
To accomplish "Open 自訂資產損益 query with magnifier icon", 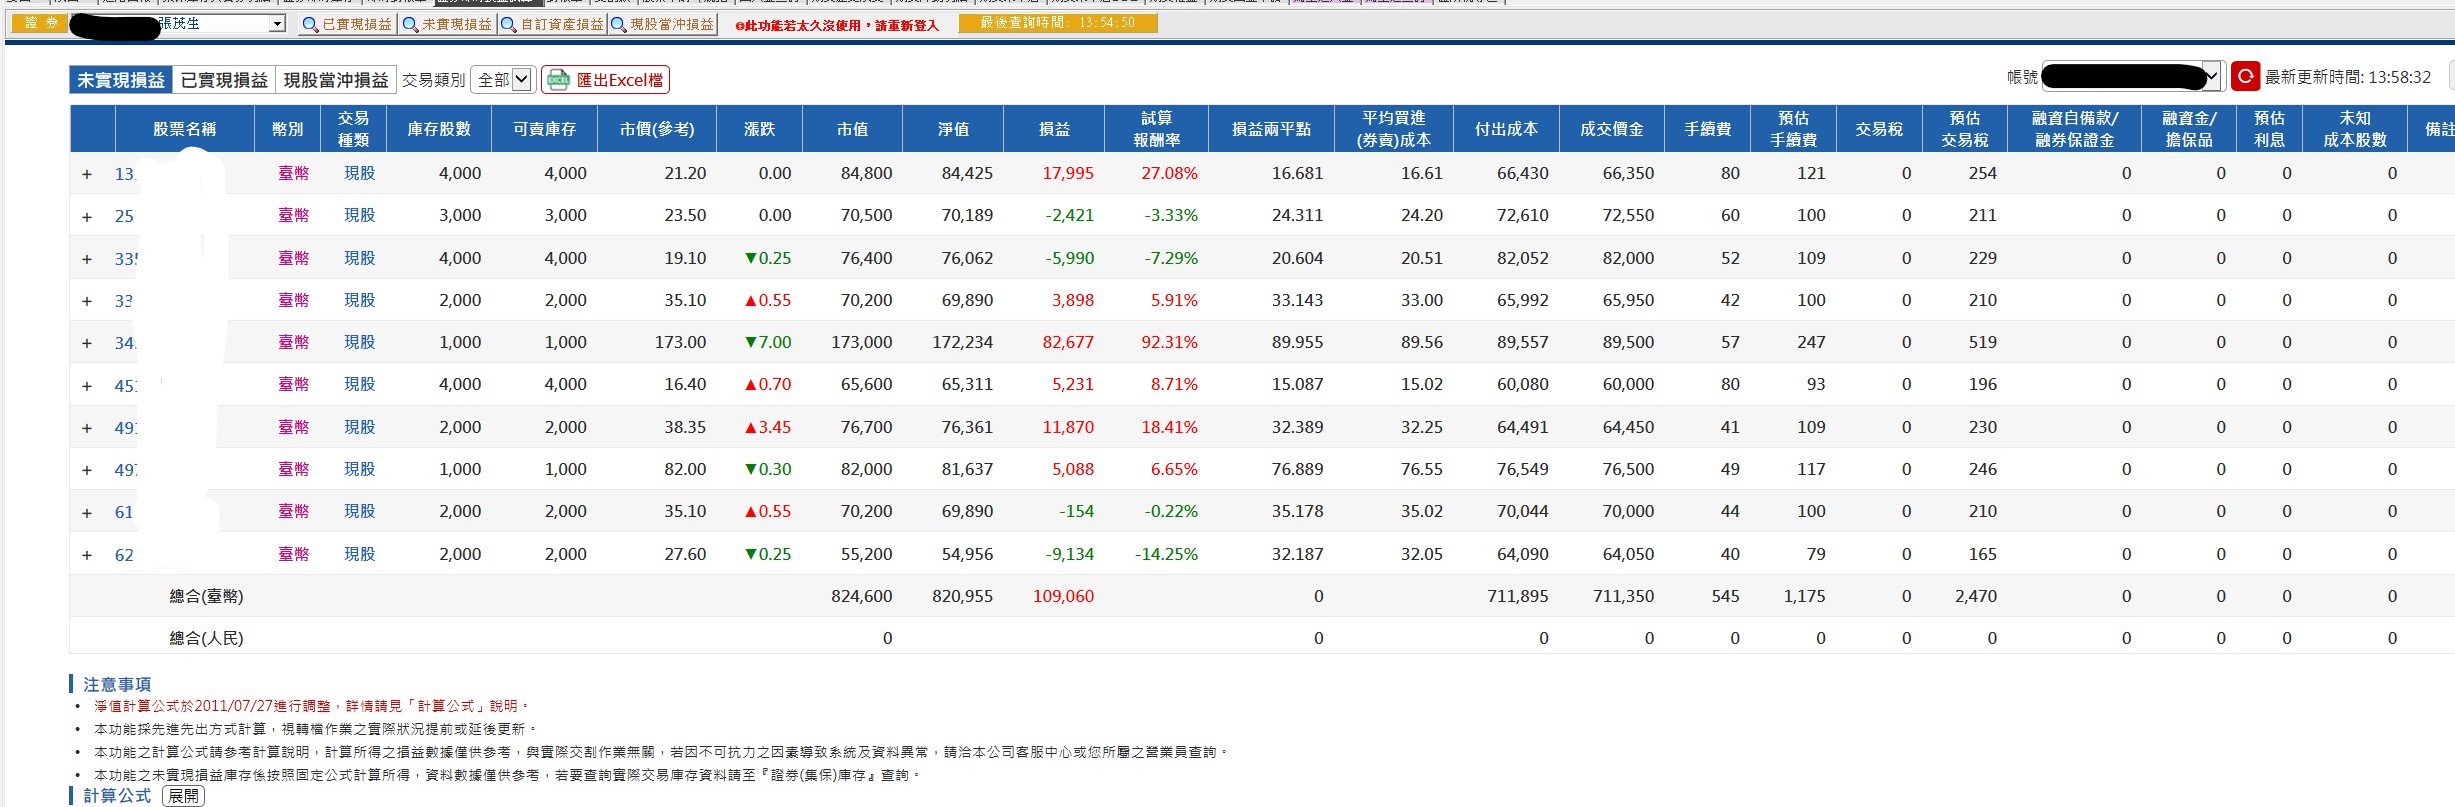I will (552, 24).
